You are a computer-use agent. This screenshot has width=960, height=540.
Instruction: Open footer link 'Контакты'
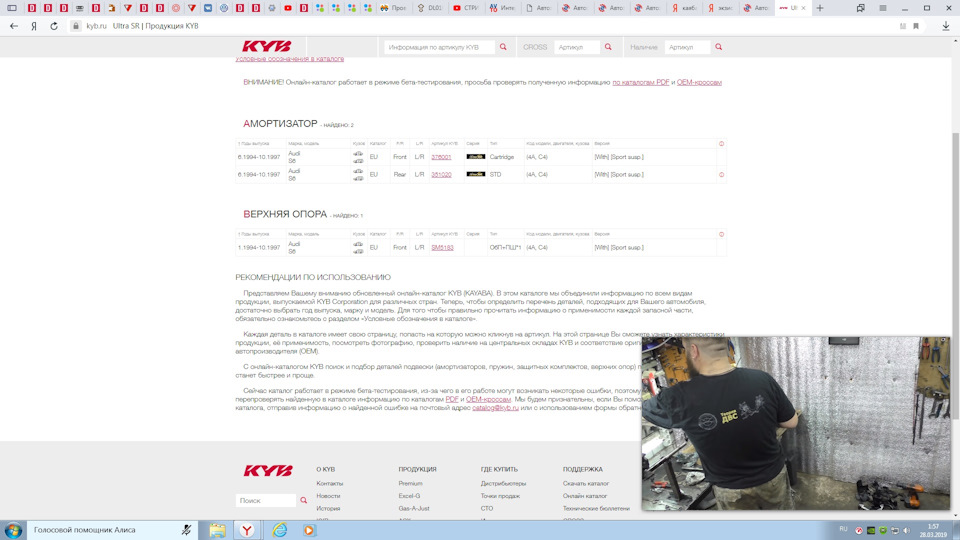tap(329, 484)
